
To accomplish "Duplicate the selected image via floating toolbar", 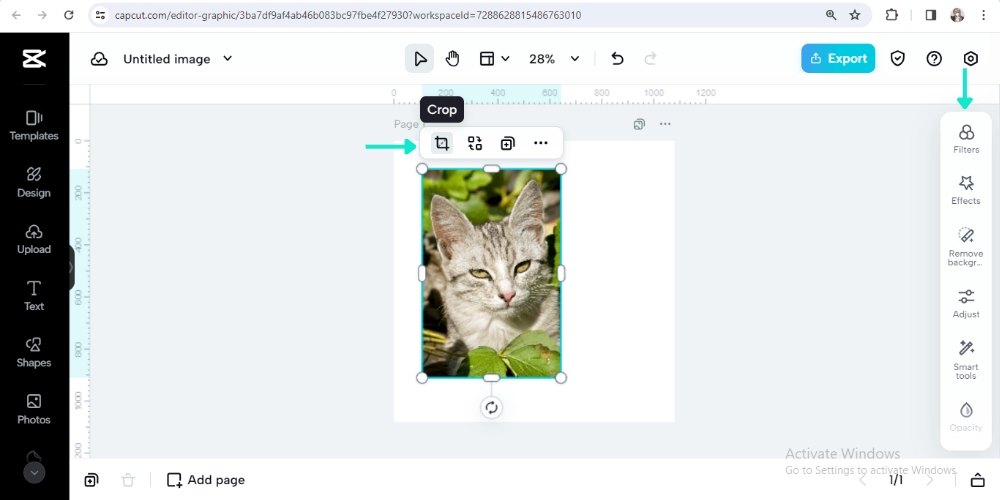I will [507, 143].
